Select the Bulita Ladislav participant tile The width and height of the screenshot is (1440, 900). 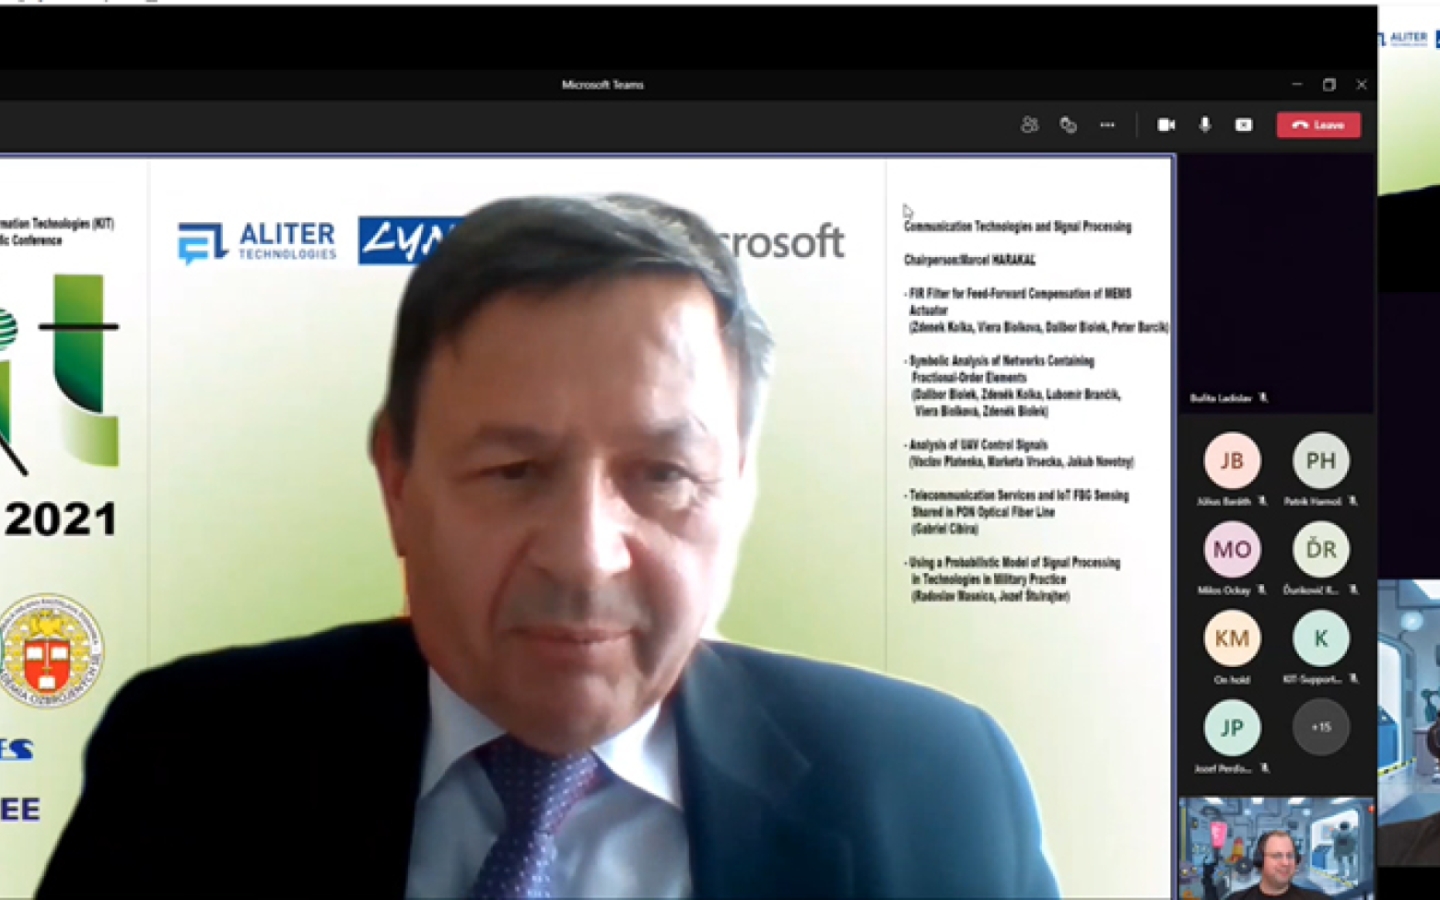click(x=1276, y=282)
